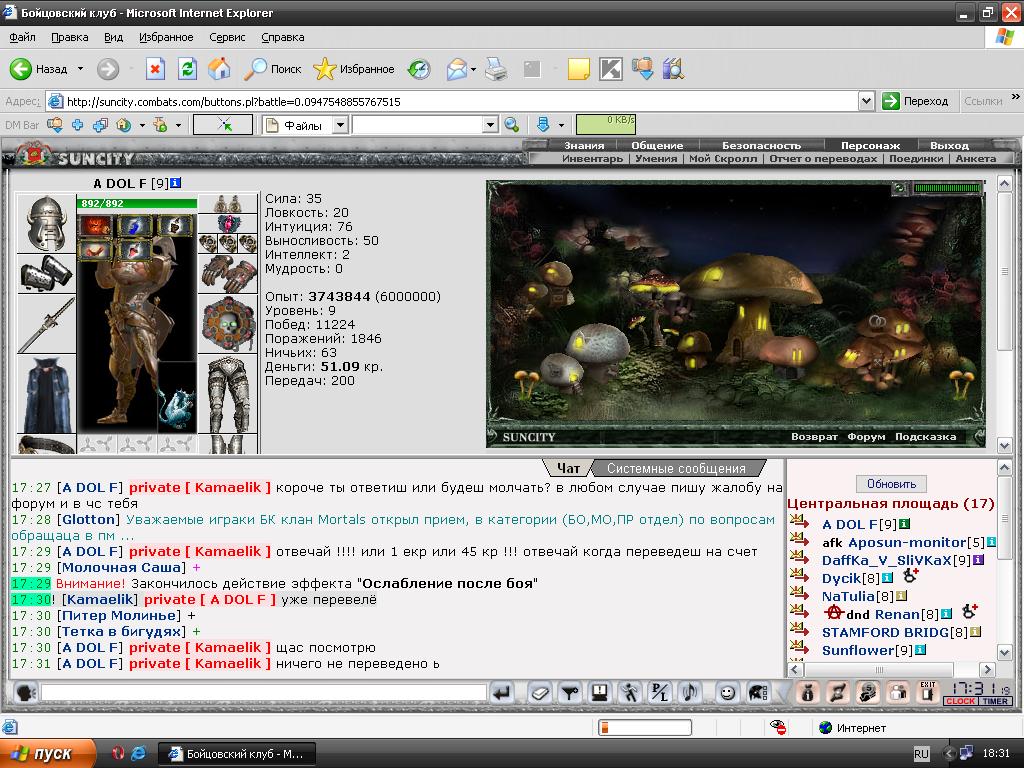Expand the address bar URL dropdown
1024x768 pixels.
click(866, 101)
